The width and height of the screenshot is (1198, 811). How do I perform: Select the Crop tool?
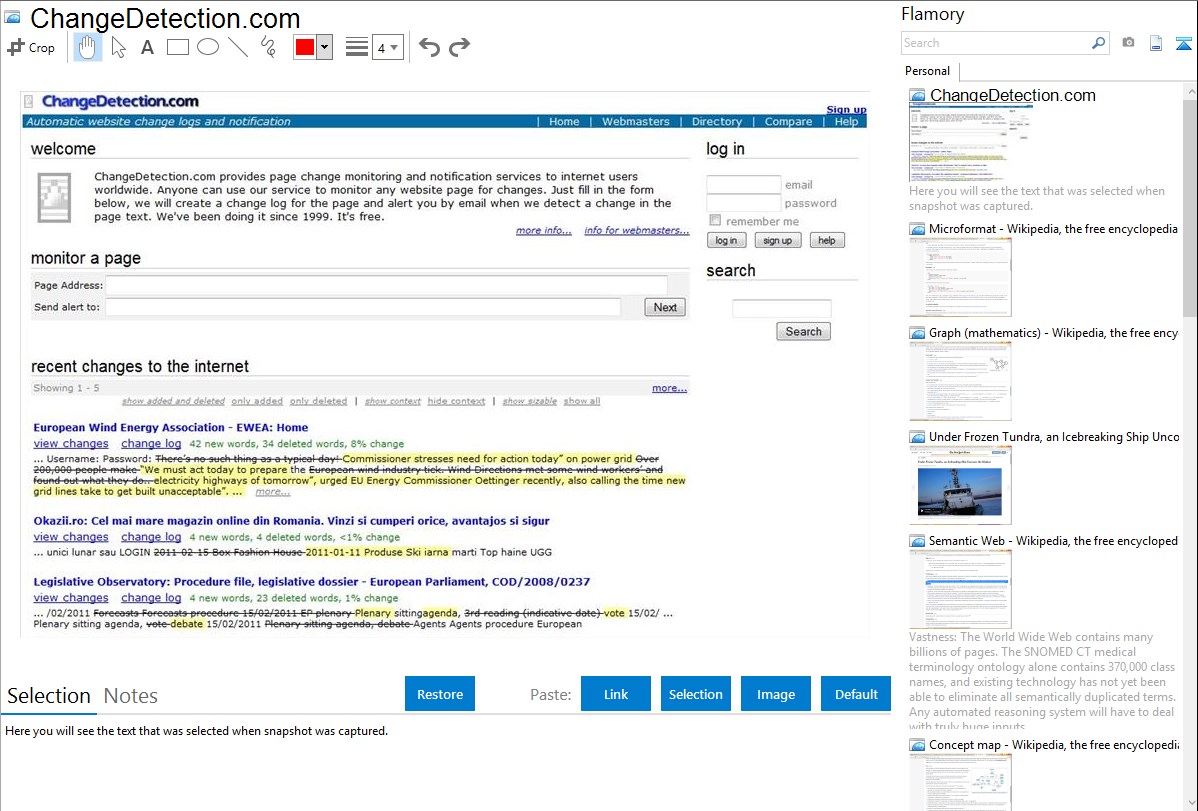click(x=31, y=47)
